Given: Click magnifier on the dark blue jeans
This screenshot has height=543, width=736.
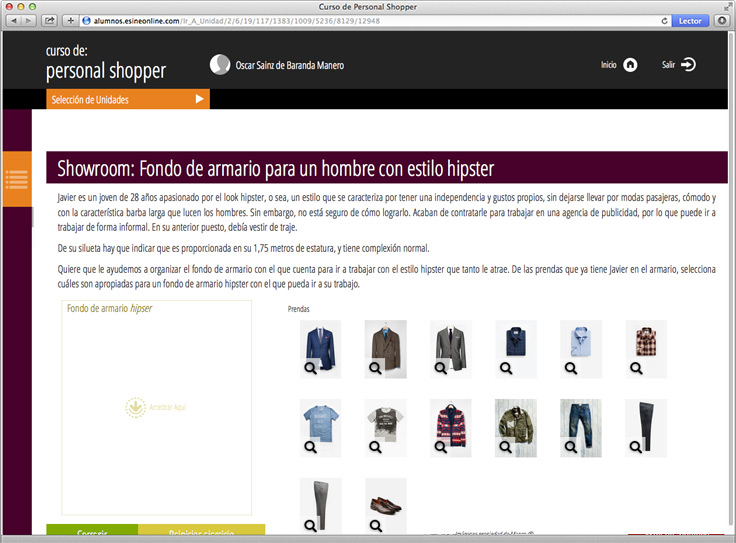Looking at the screenshot, I should coord(571,447).
